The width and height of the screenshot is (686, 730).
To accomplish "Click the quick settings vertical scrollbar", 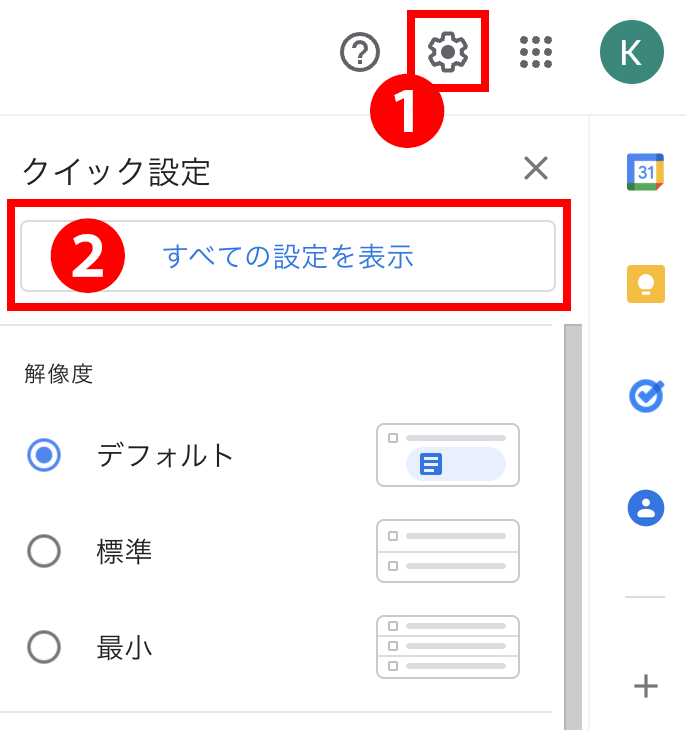I will (573, 527).
